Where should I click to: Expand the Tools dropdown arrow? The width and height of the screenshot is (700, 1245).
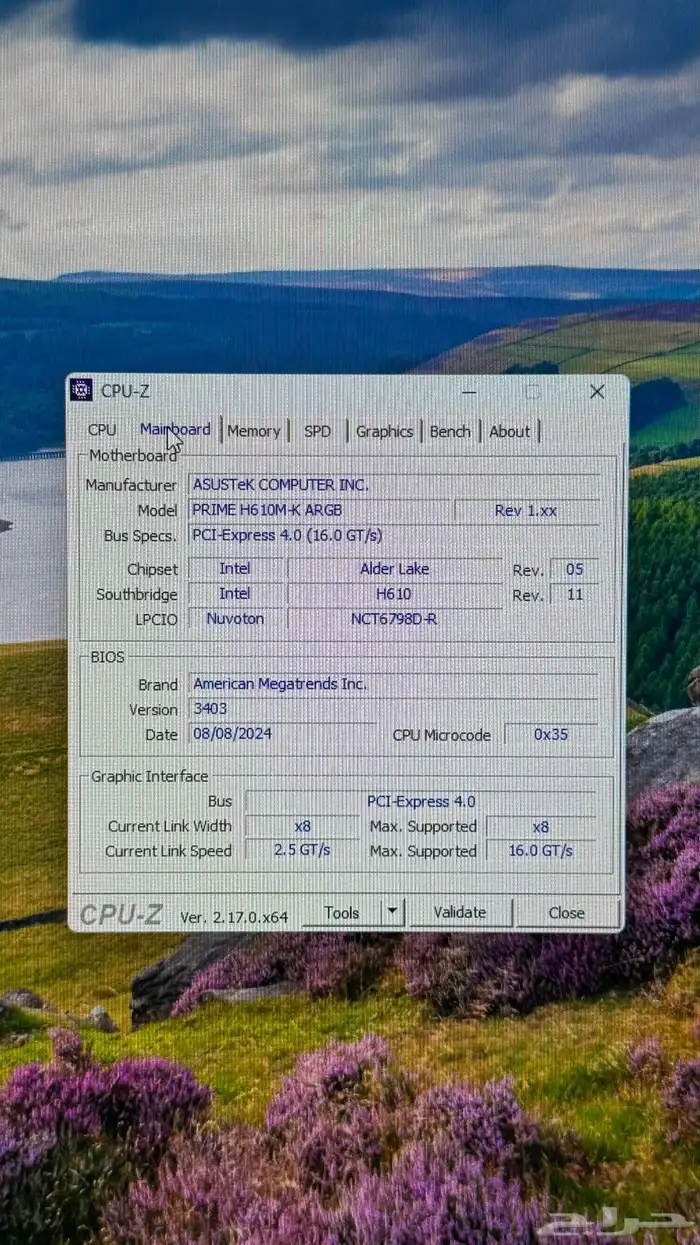pos(392,912)
